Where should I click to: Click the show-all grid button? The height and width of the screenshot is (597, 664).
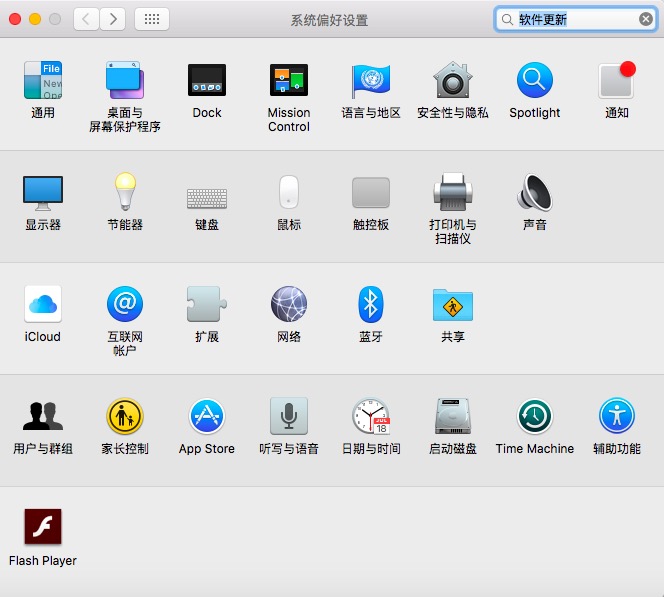[x=152, y=19]
